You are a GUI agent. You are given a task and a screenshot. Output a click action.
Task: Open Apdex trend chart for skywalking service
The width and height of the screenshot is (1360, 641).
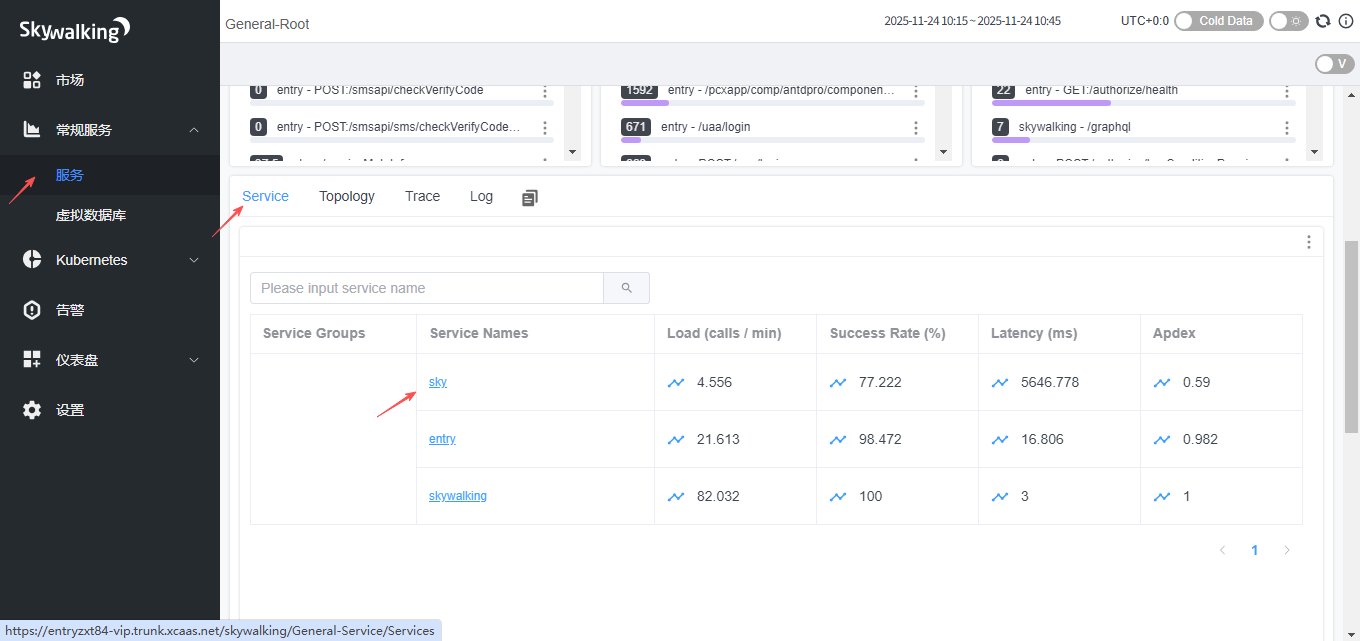1161,496
